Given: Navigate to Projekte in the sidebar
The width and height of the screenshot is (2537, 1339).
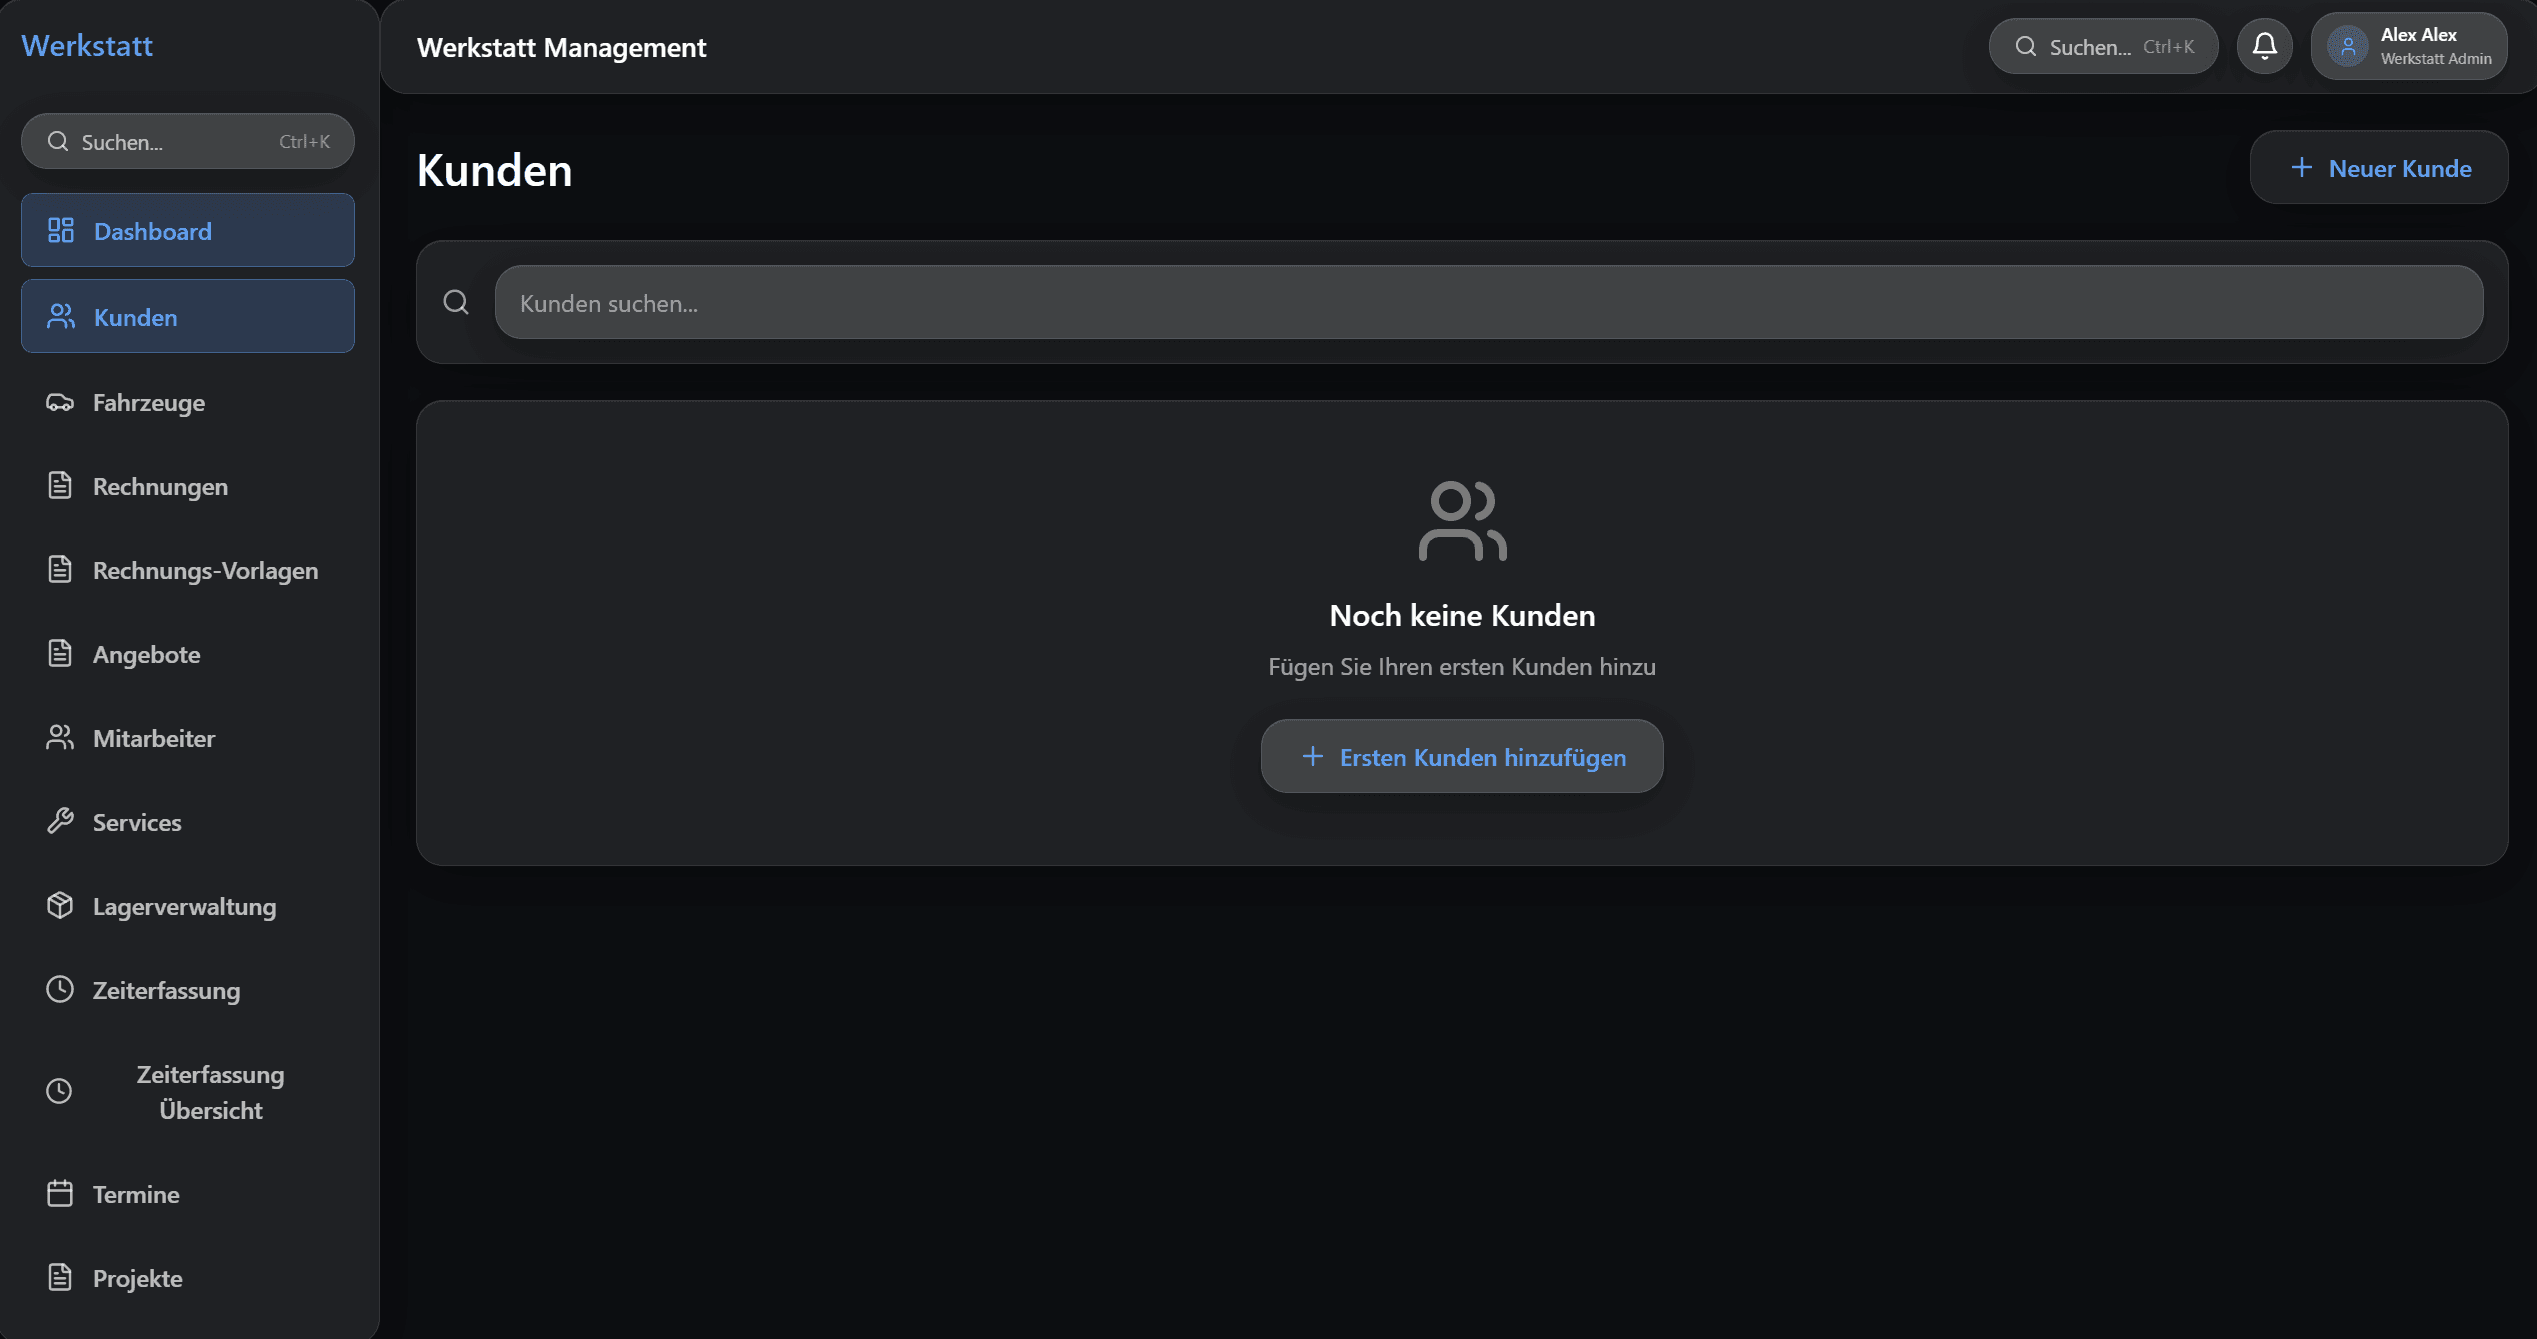Looking at the screenshot, I should pyautogui.click(x=137, y=1278).
